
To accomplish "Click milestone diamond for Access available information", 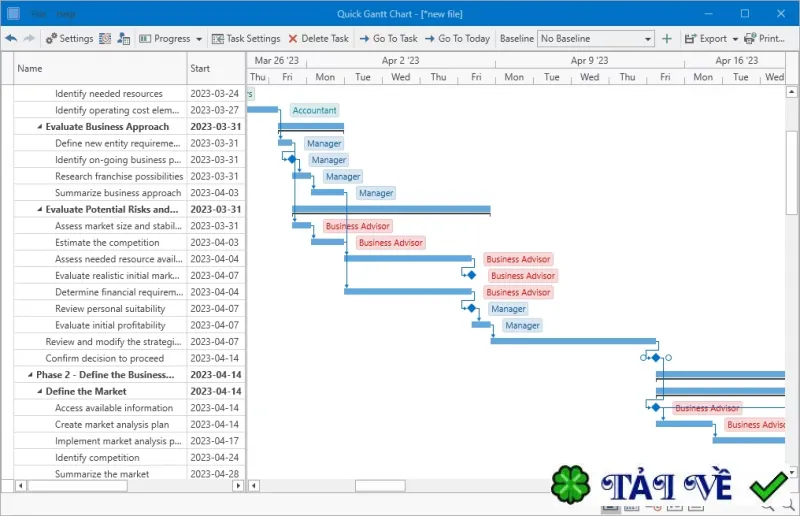I will 656,407.
